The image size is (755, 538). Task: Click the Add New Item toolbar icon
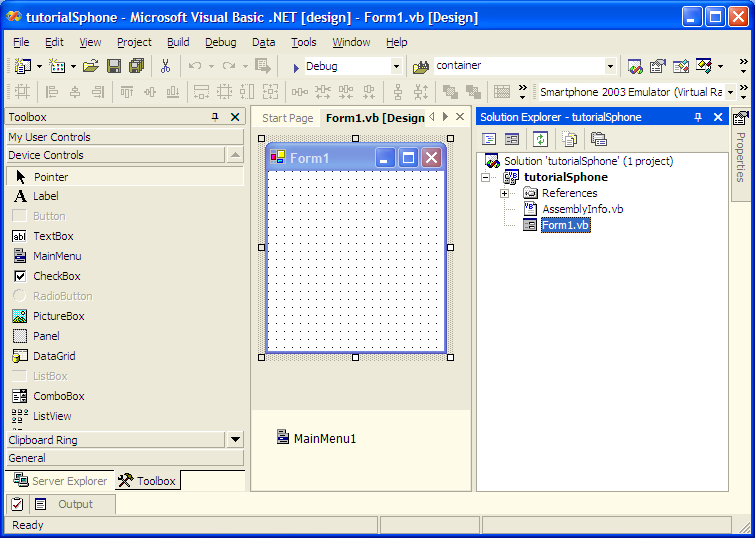[57, 66]
